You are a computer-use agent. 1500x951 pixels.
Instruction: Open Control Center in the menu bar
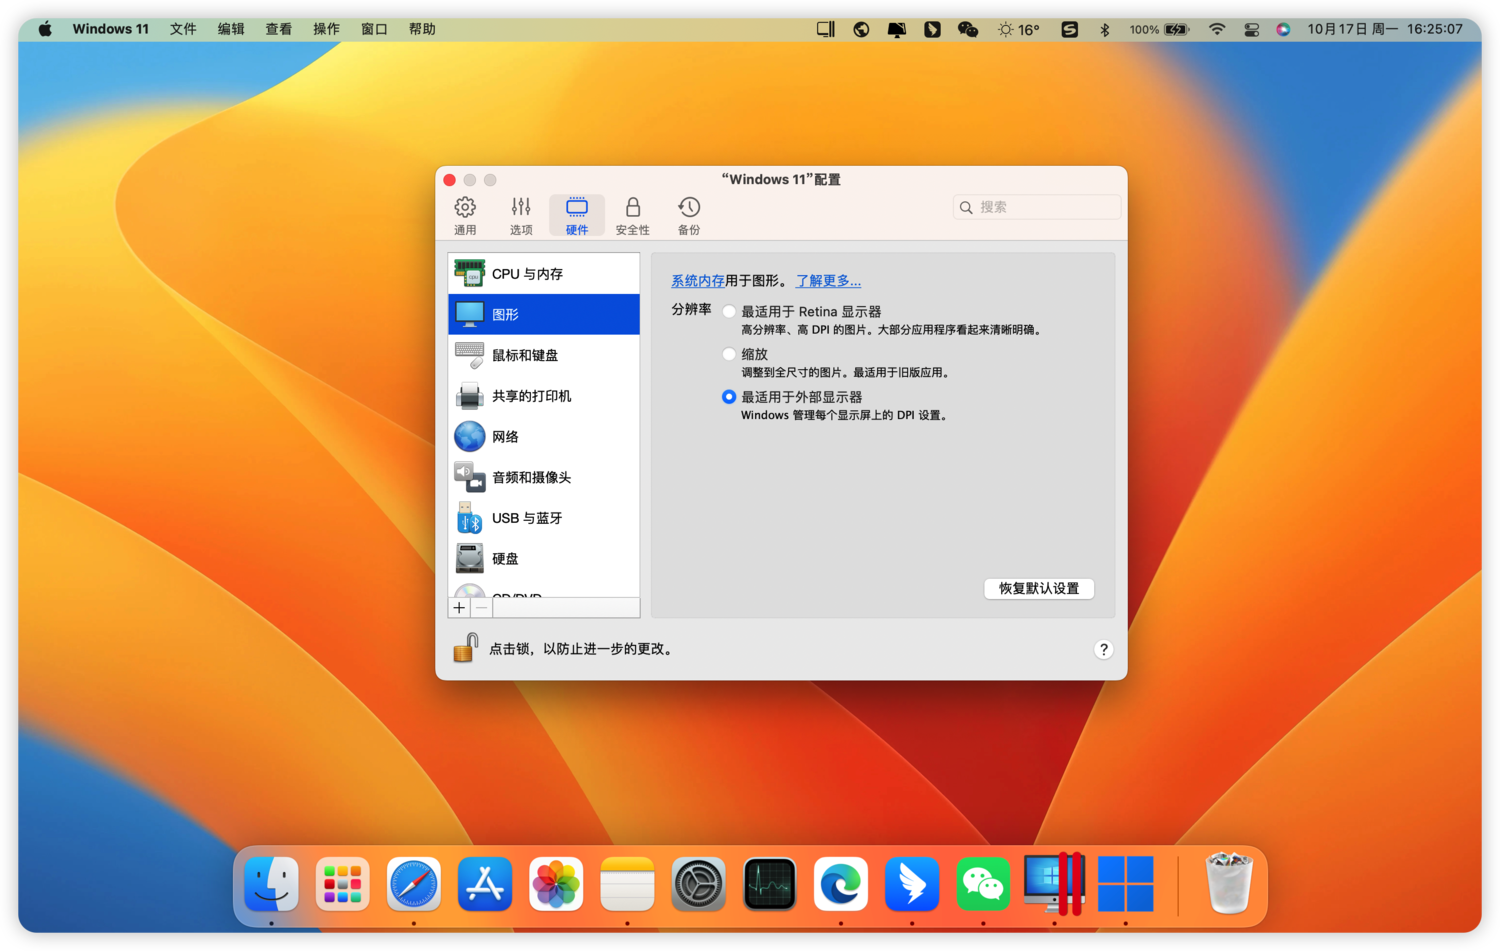pyautogui.click(x=1251, y=29)
